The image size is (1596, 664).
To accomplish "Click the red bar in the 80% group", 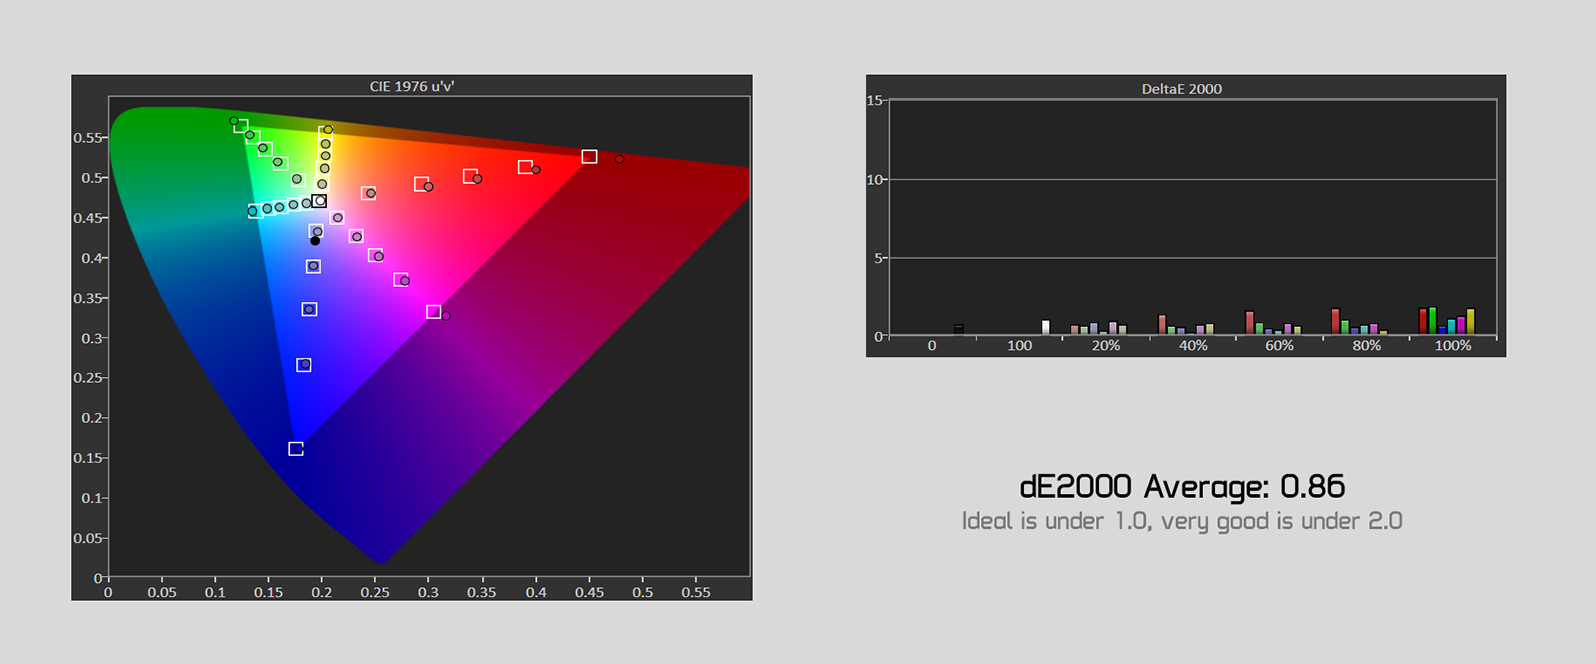I will (1336, 321).
